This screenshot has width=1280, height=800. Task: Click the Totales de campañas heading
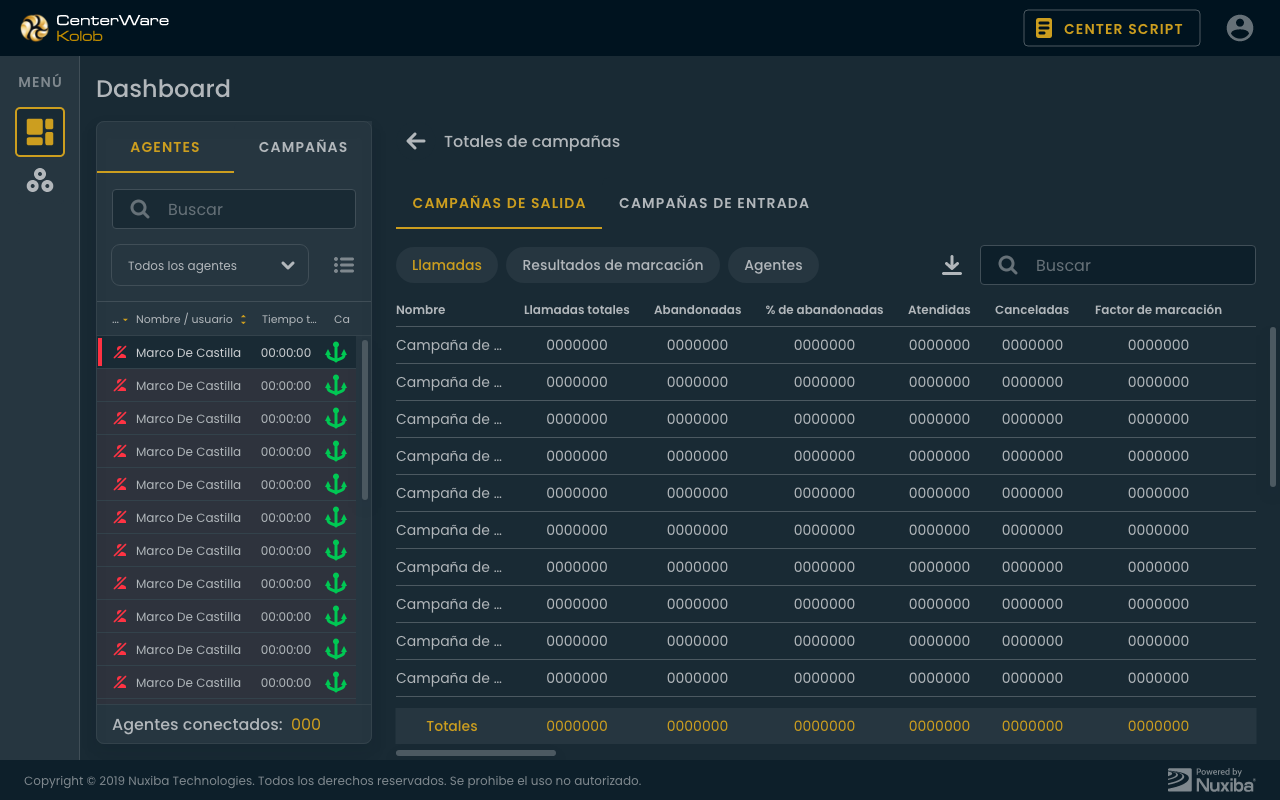pos(532,141)
